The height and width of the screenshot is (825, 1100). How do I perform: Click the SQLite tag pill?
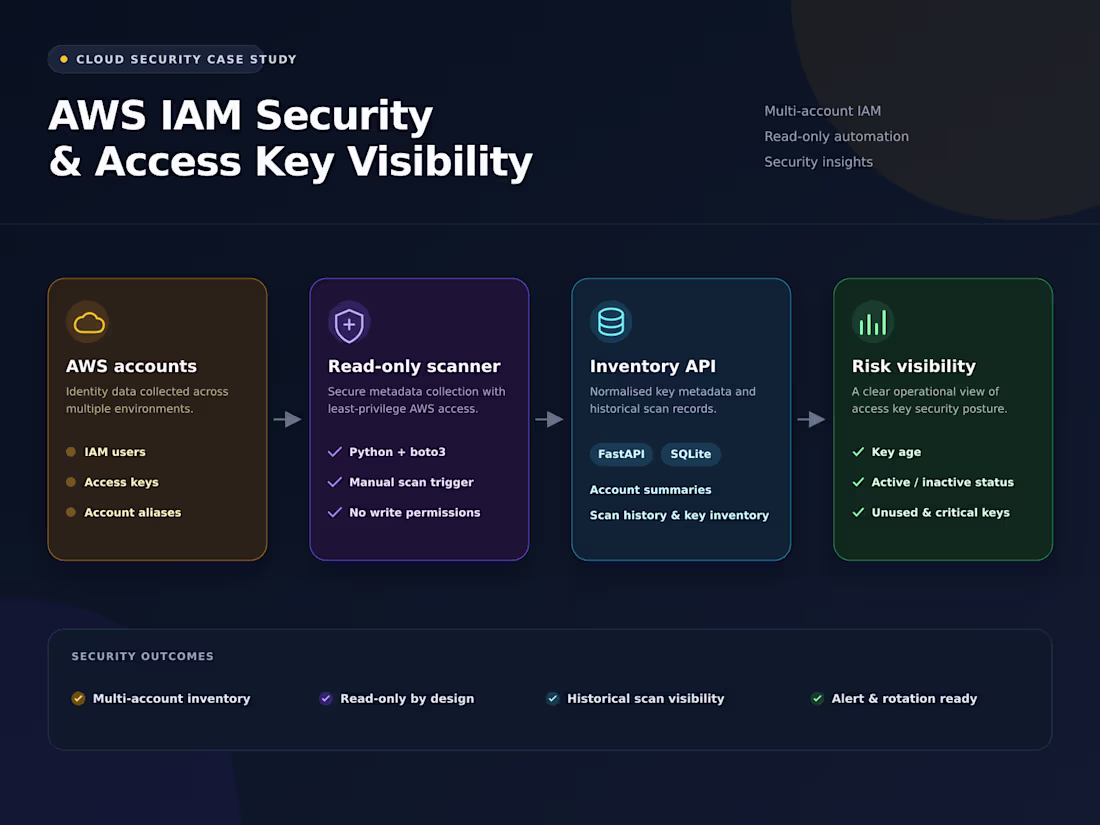691,454
